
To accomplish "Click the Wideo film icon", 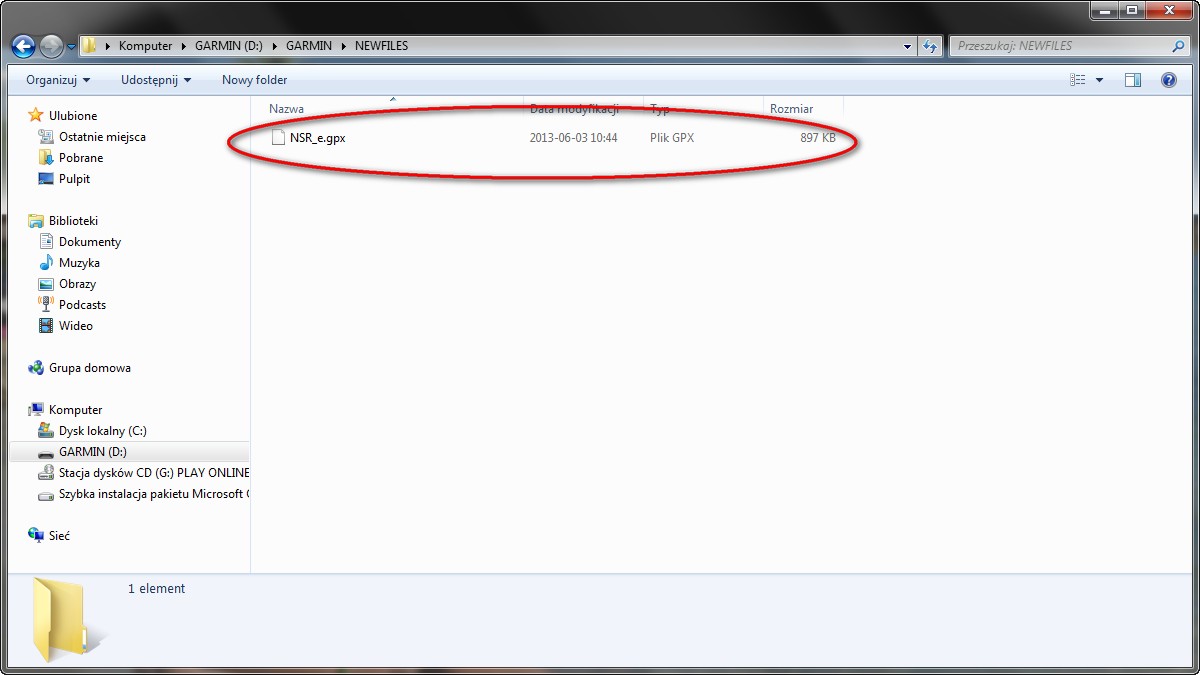I will 45,326.
